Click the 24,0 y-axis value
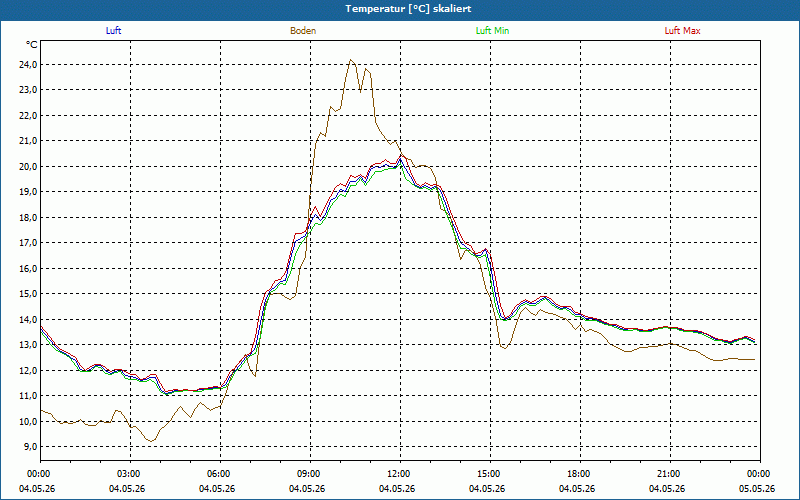 pos(29,65)
